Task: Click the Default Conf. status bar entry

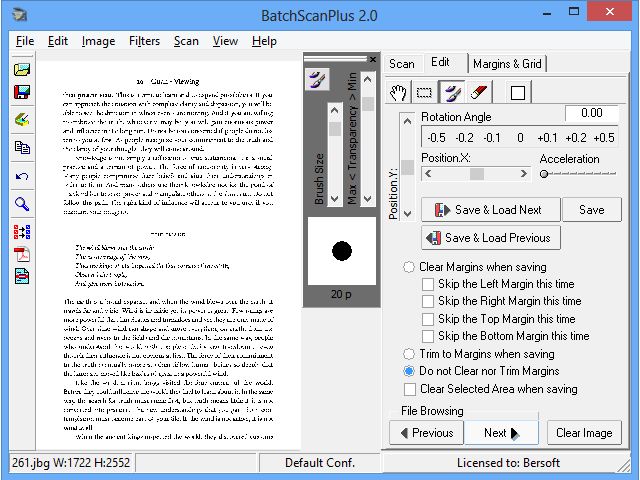Action: (320, 463)
